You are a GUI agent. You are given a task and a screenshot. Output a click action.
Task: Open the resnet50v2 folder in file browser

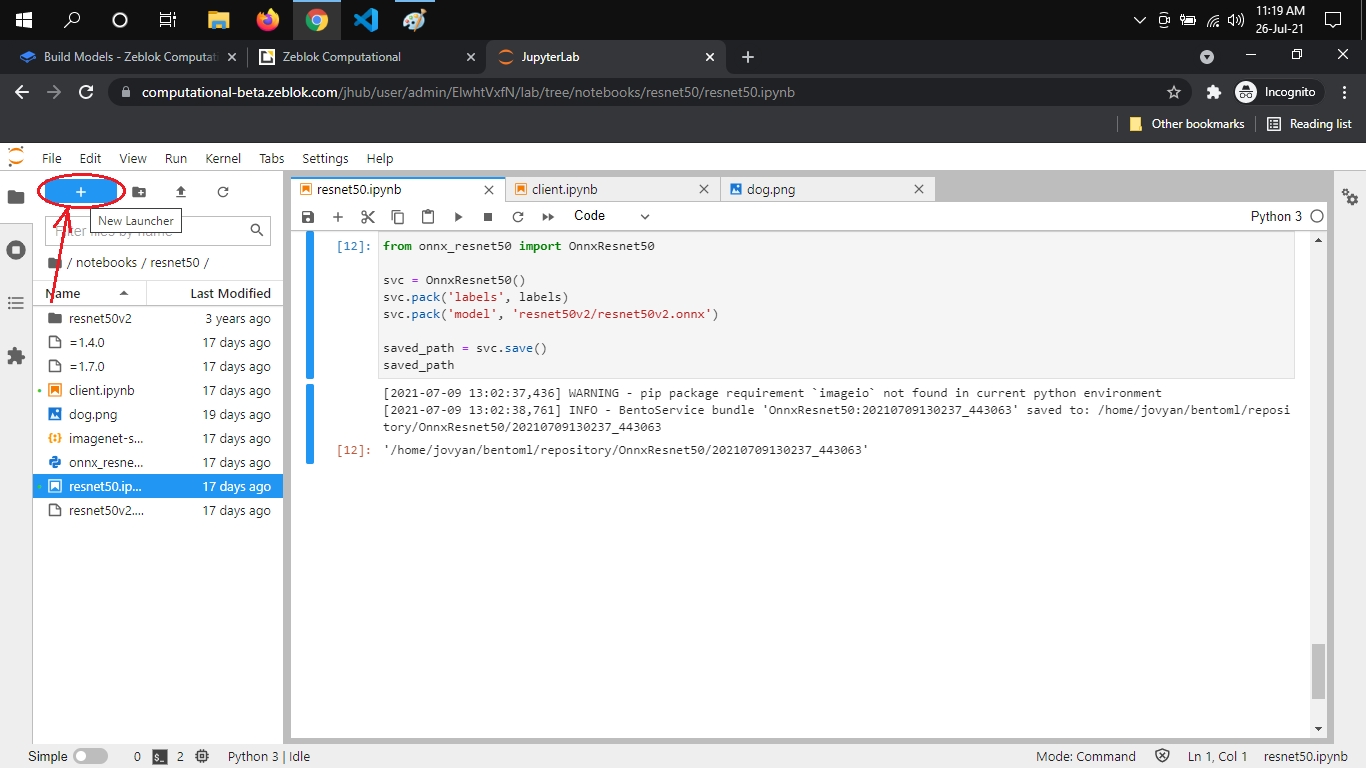(100, 319)
